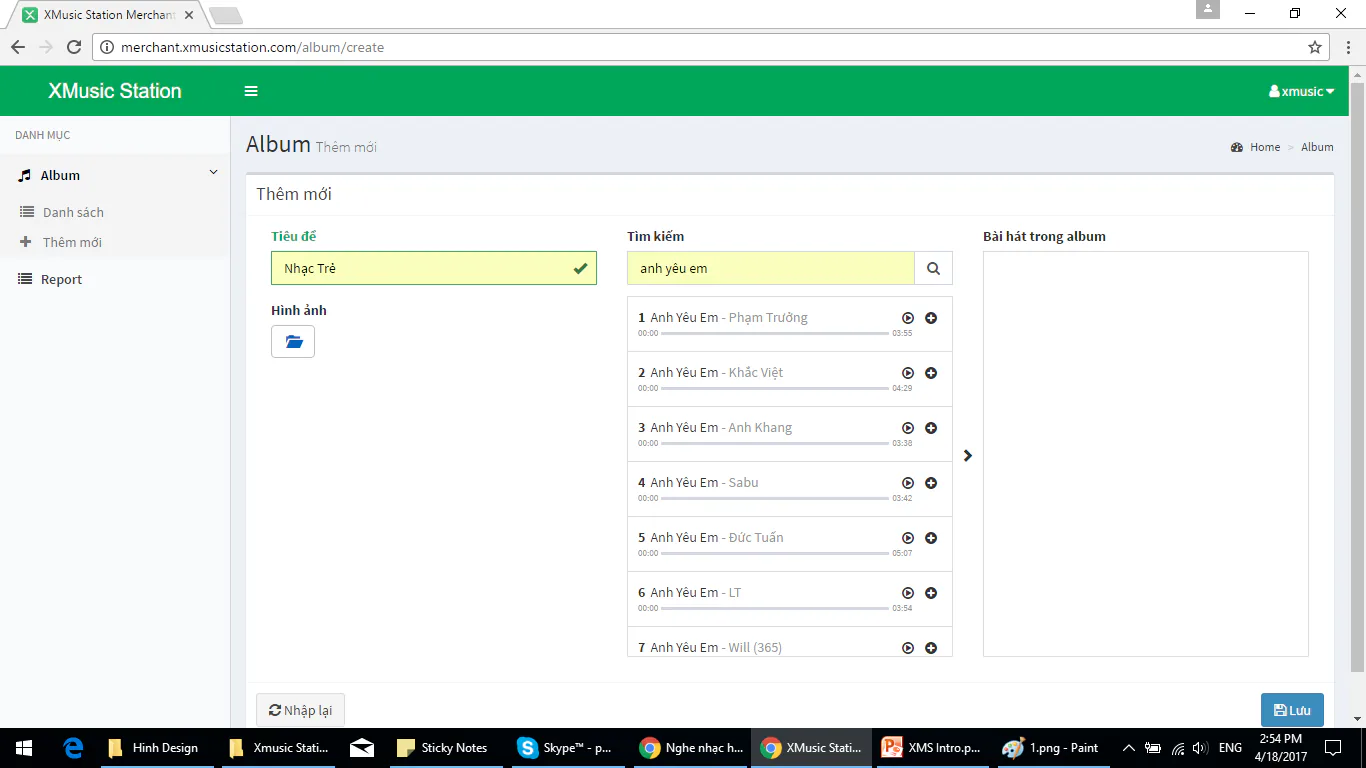Add Anh Yêu Em by LT to album

931,593
